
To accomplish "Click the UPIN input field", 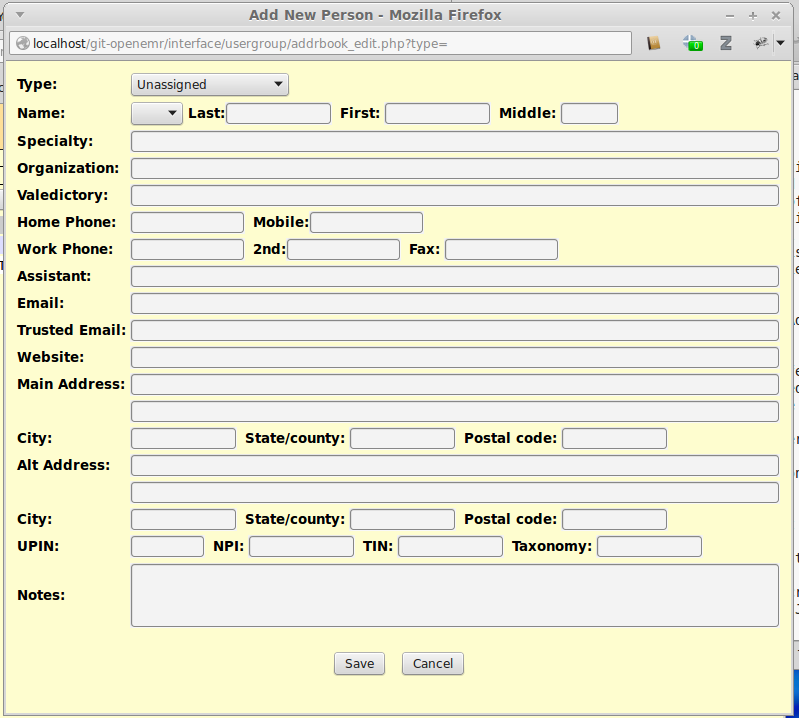I will [167, 546].
